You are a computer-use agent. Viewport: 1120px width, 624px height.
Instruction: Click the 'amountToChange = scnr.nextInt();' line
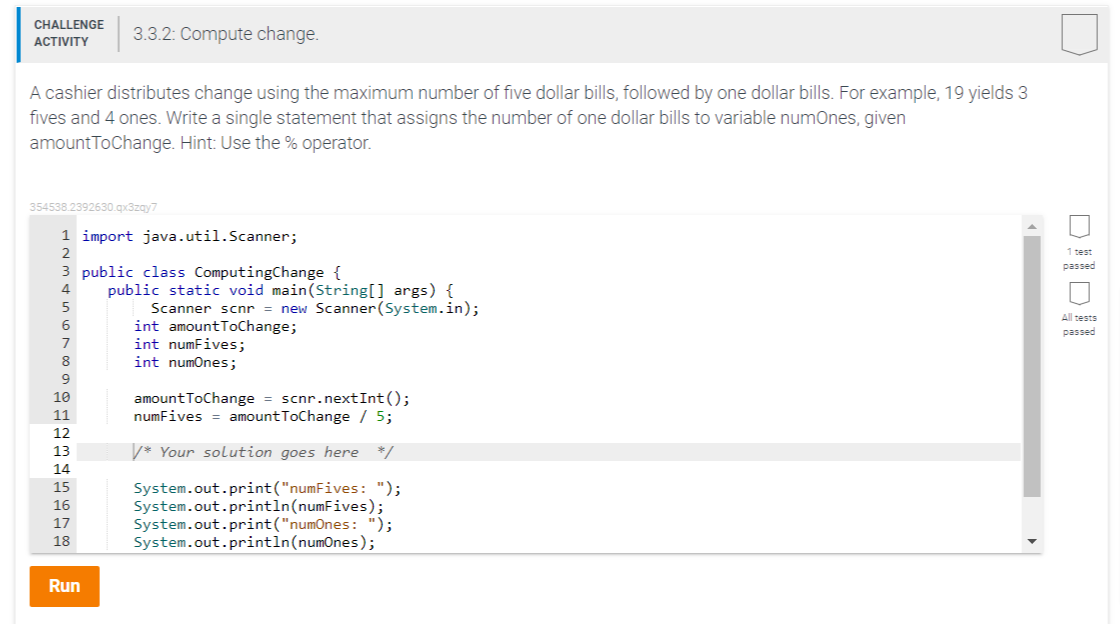[x=271, y=398]
